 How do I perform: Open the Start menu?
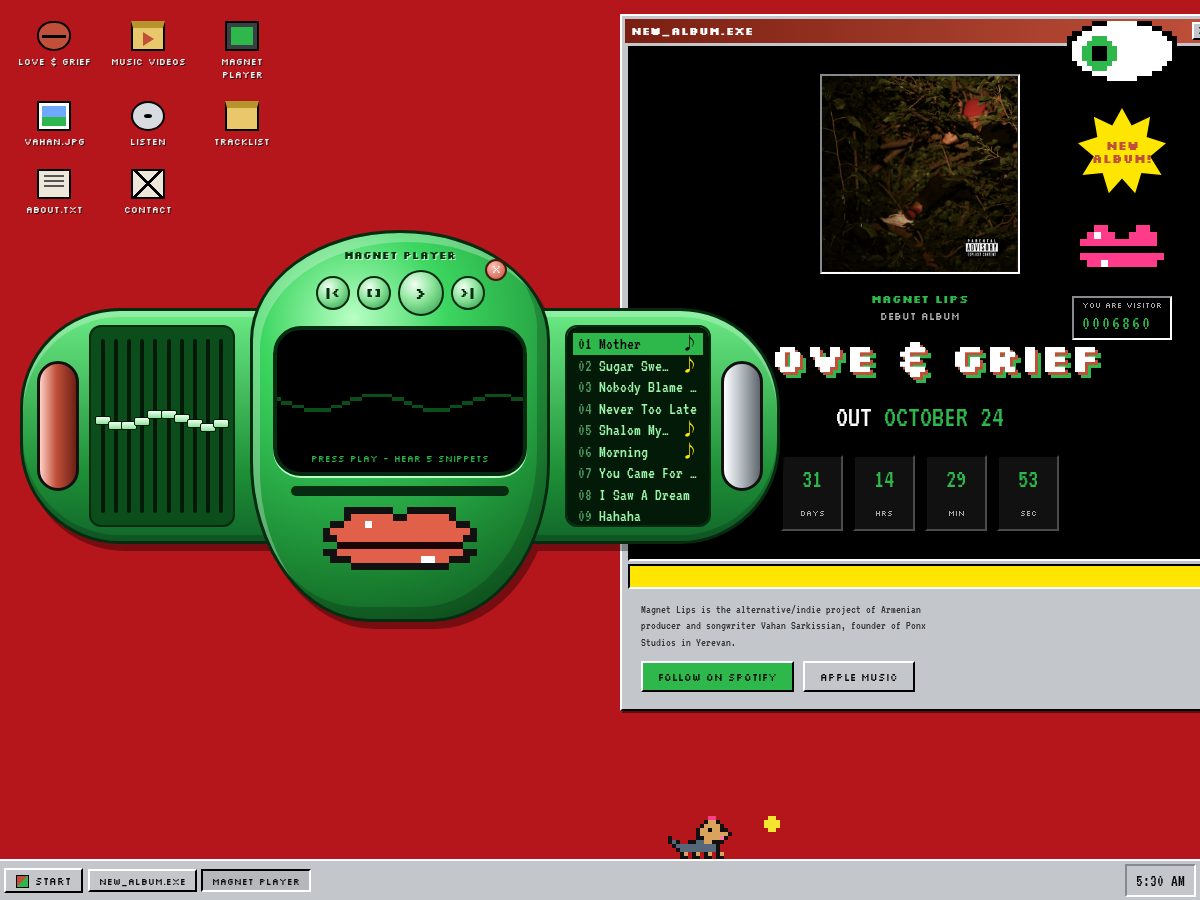[44, 881]
